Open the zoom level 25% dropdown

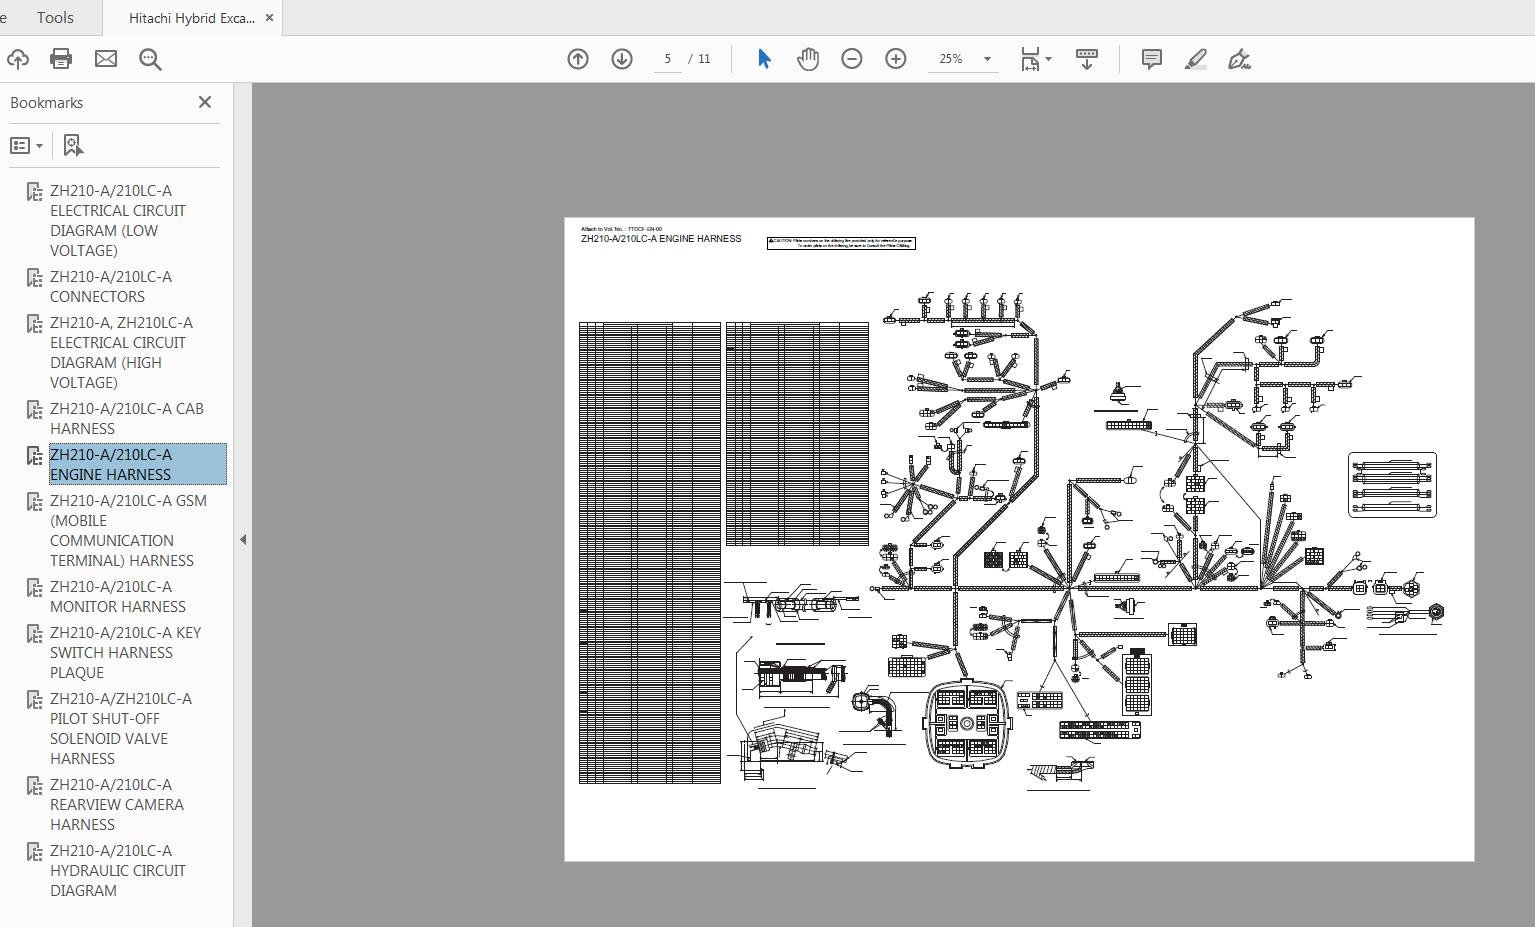tap(962, 59)
